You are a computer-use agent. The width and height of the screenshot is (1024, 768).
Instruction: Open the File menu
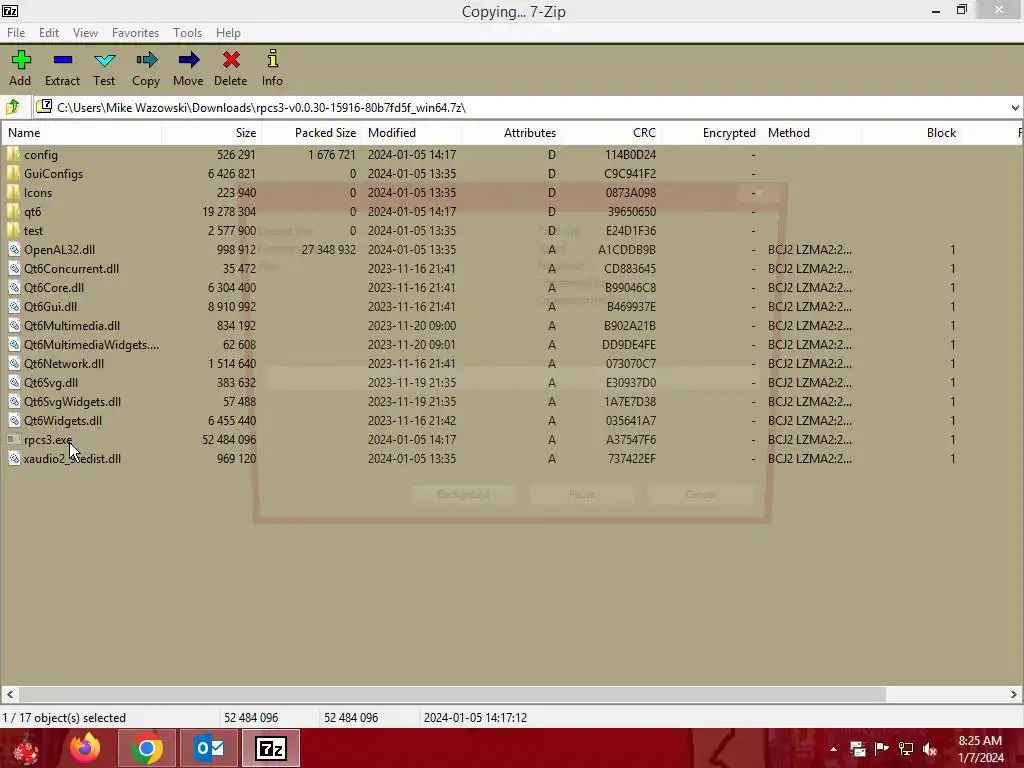pyautogui.click(x=16, y=33)
